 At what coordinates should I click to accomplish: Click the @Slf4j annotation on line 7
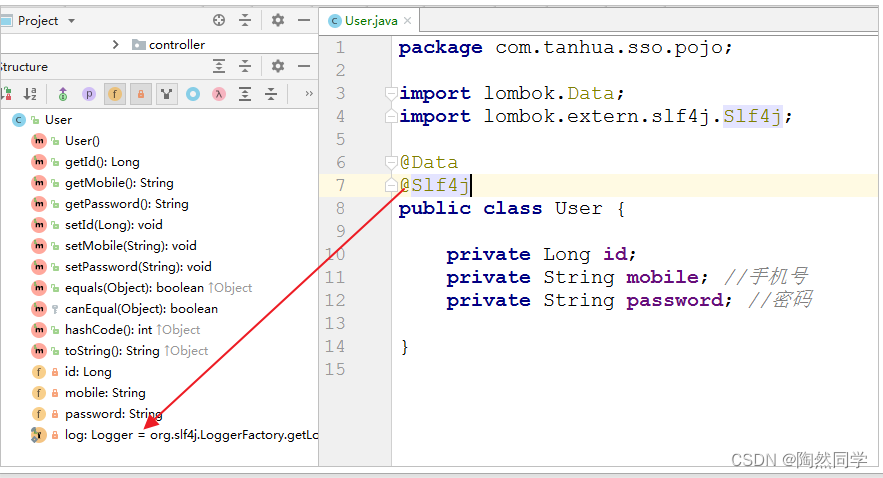click(434, 185)
